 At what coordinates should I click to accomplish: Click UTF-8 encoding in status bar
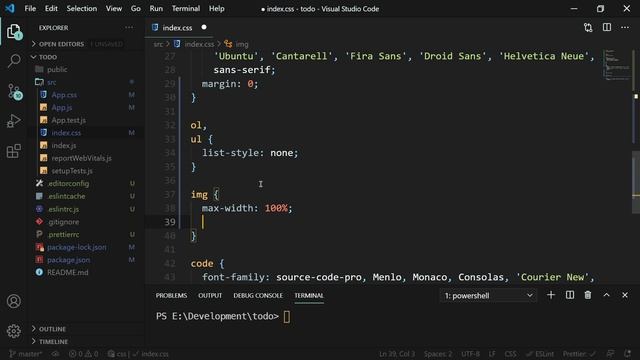471,354
